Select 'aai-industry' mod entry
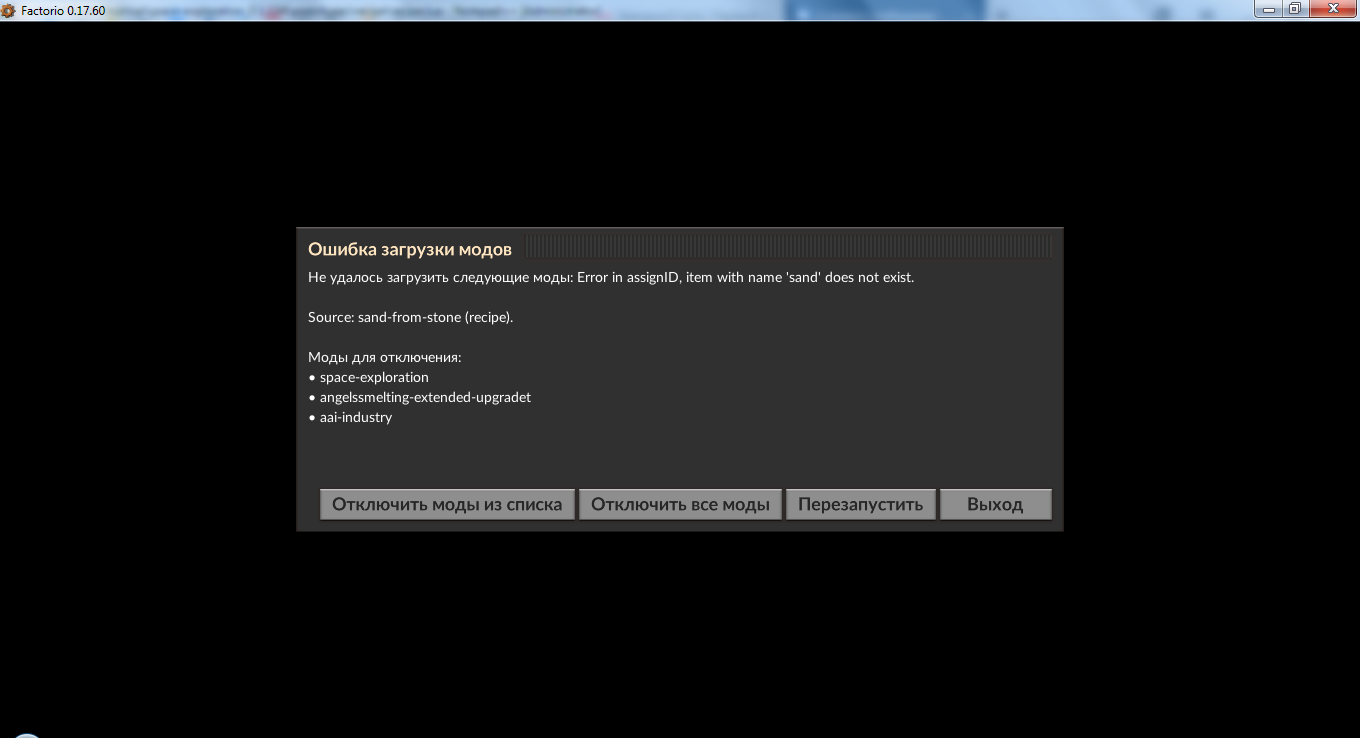 coord(356,417)
